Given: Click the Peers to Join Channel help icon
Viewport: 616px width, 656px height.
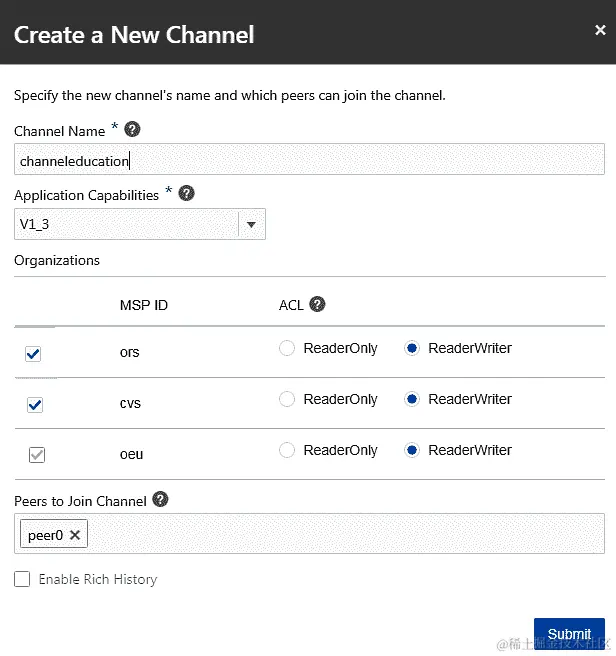Looking at the screenshot, I should tap(160, 500).
